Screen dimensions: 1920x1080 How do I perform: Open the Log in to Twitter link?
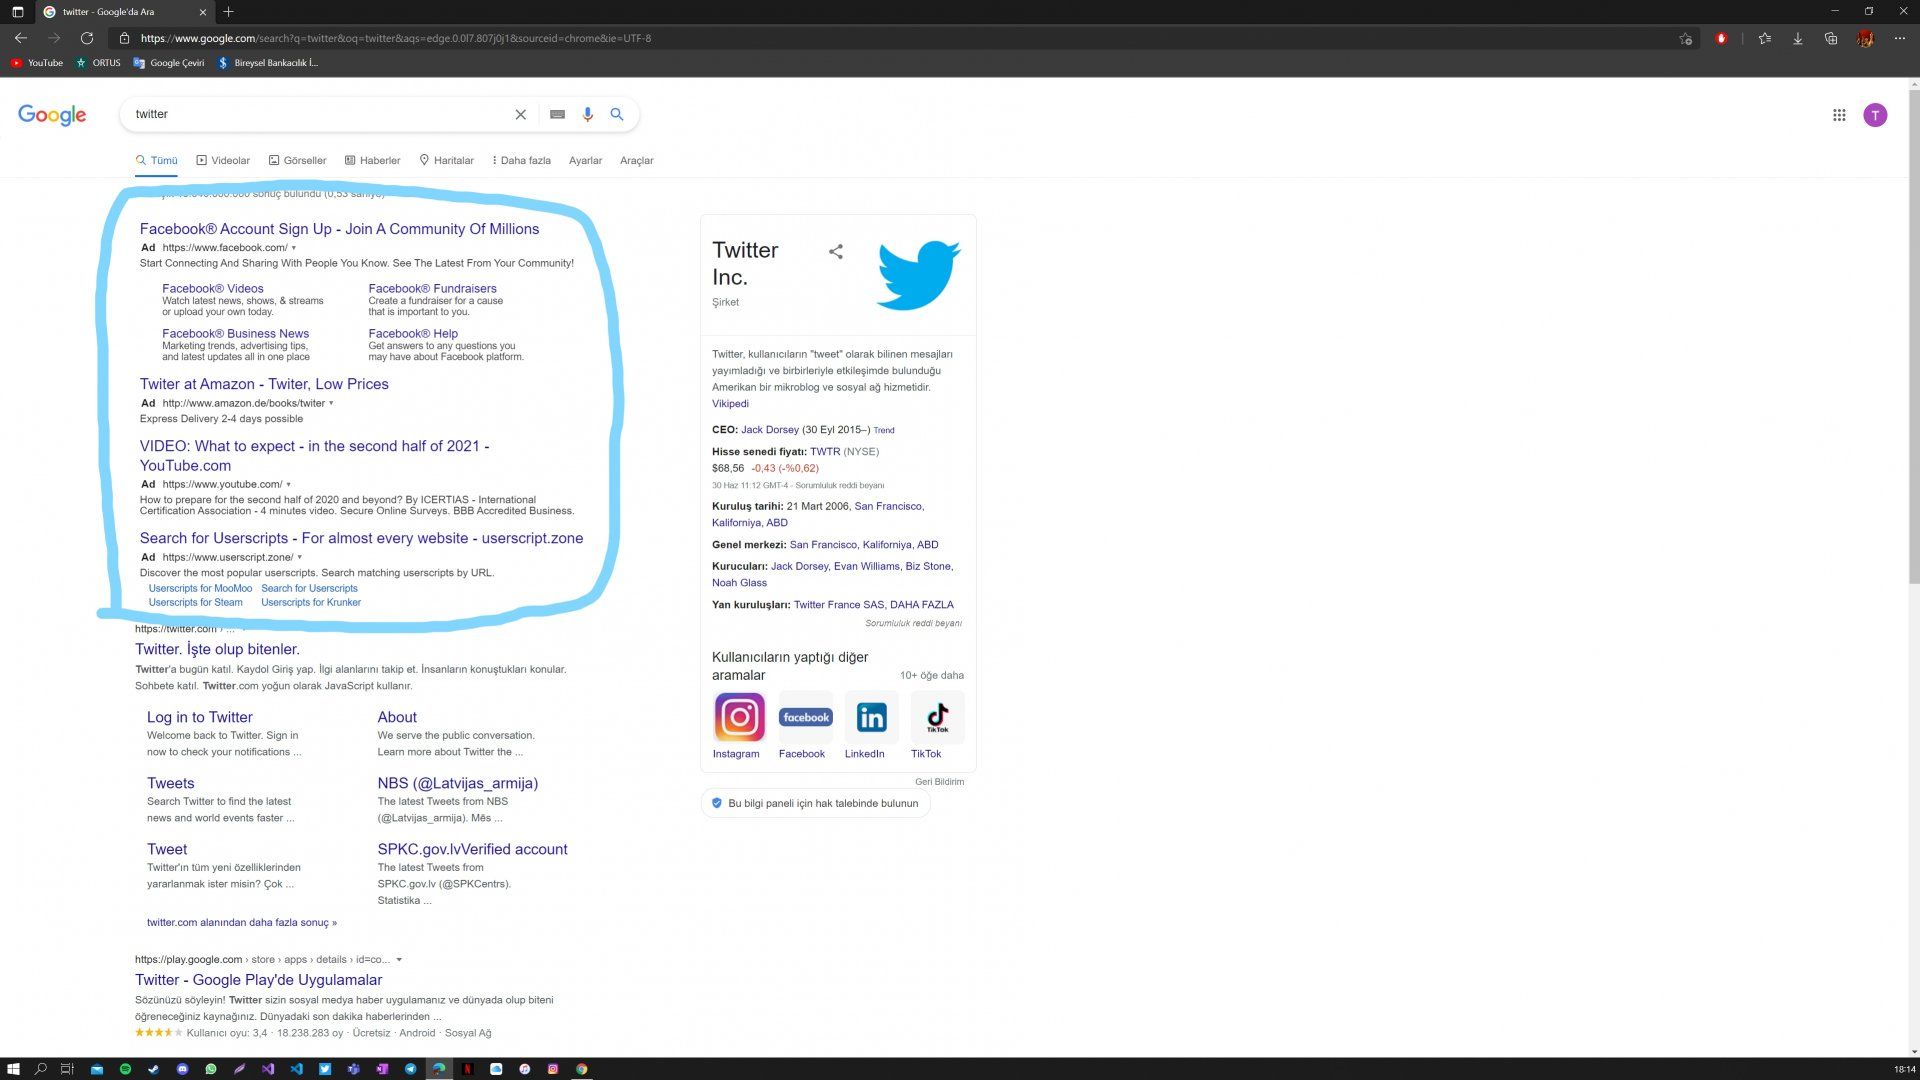[199, 717]
